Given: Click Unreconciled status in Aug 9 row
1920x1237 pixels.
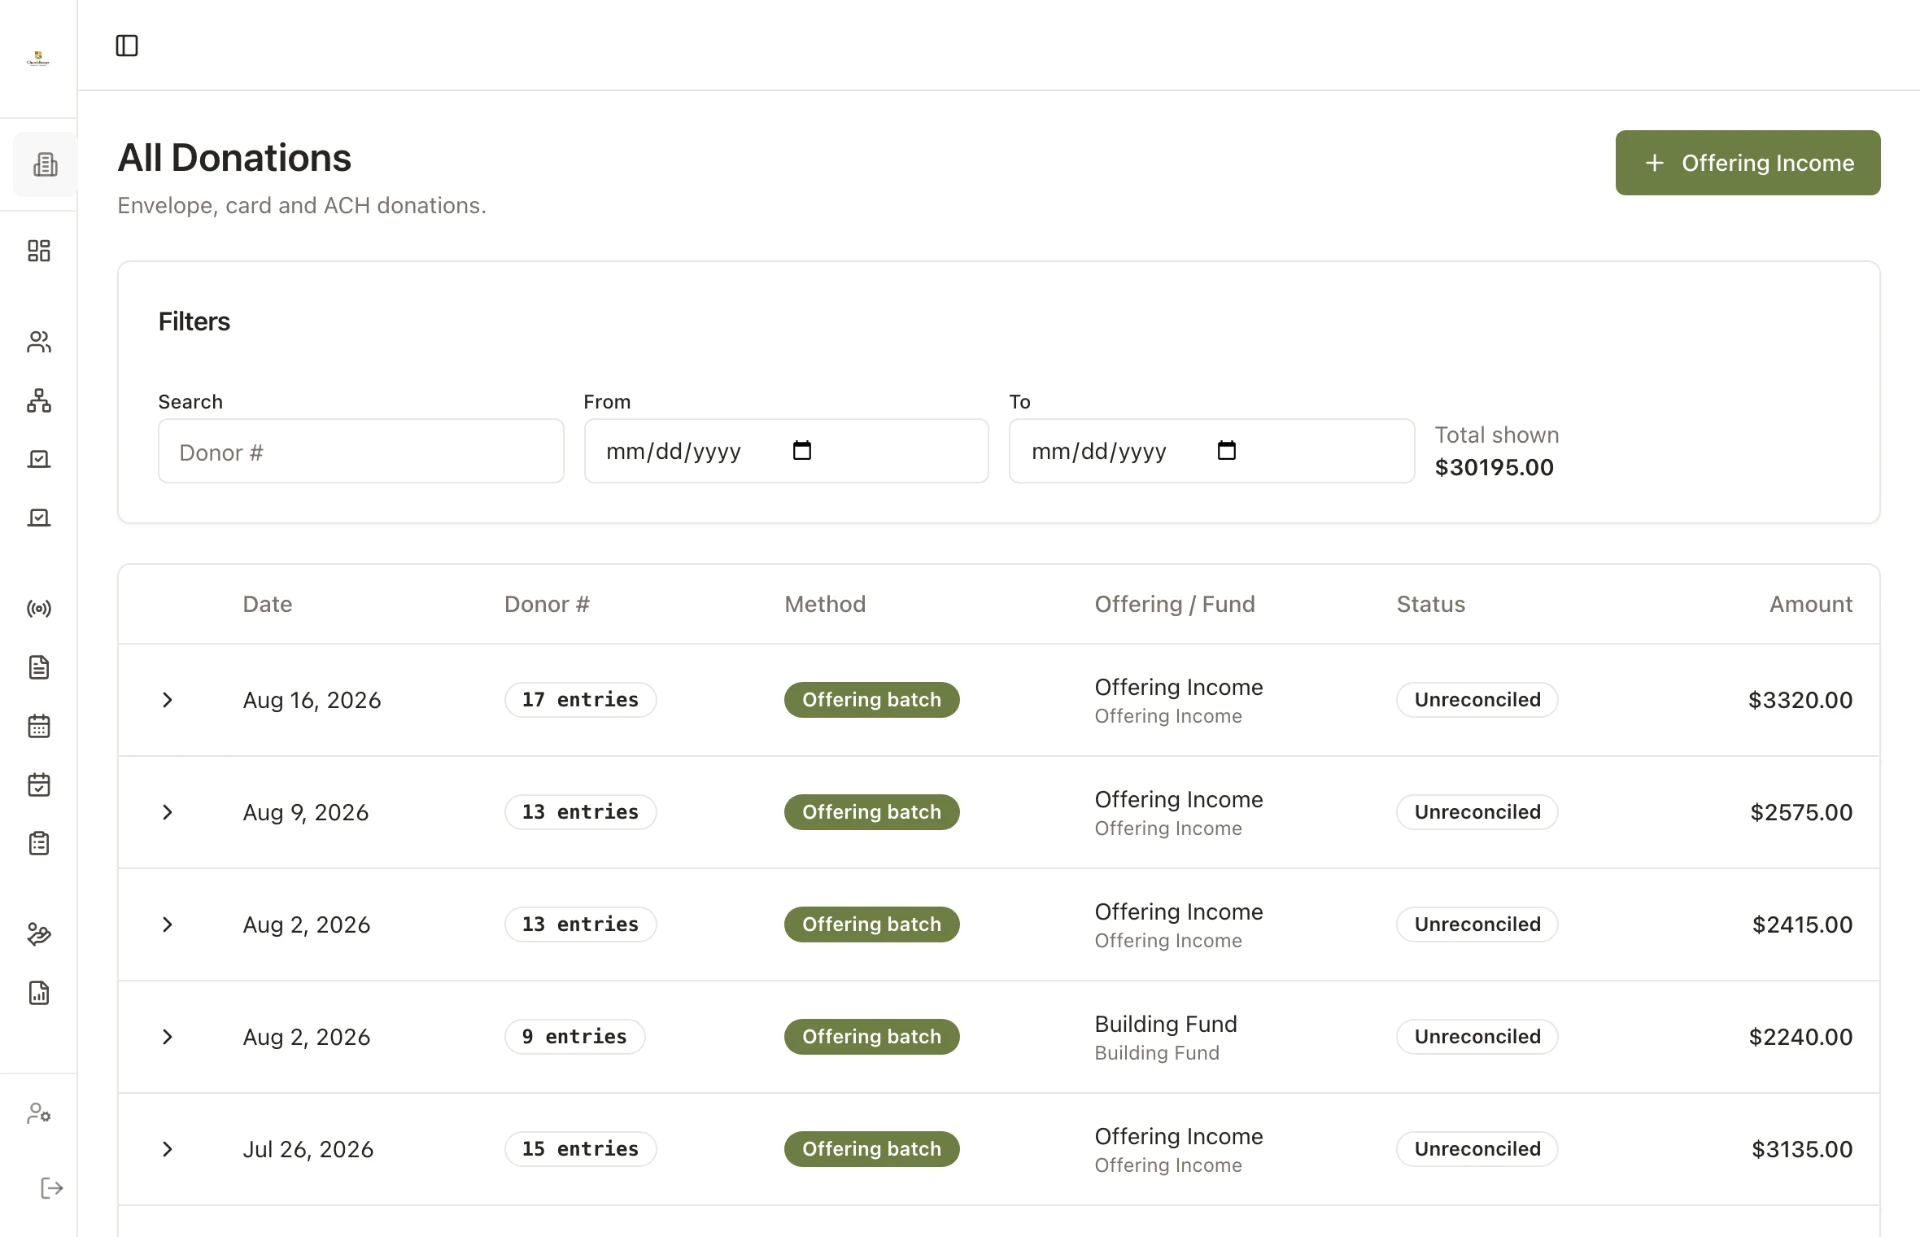Looking at the screenshot, I should pos(1477,812).
